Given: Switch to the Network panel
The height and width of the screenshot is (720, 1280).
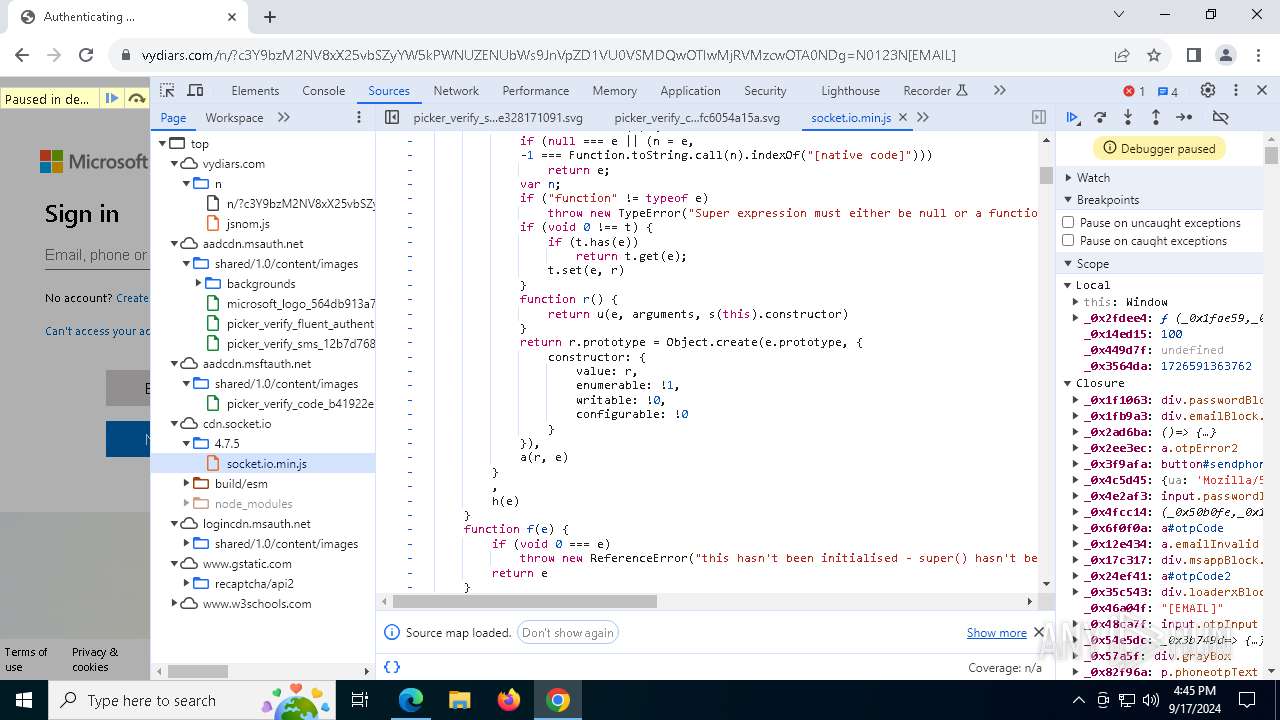Looking at the screenshot, I should click(456, 90).
